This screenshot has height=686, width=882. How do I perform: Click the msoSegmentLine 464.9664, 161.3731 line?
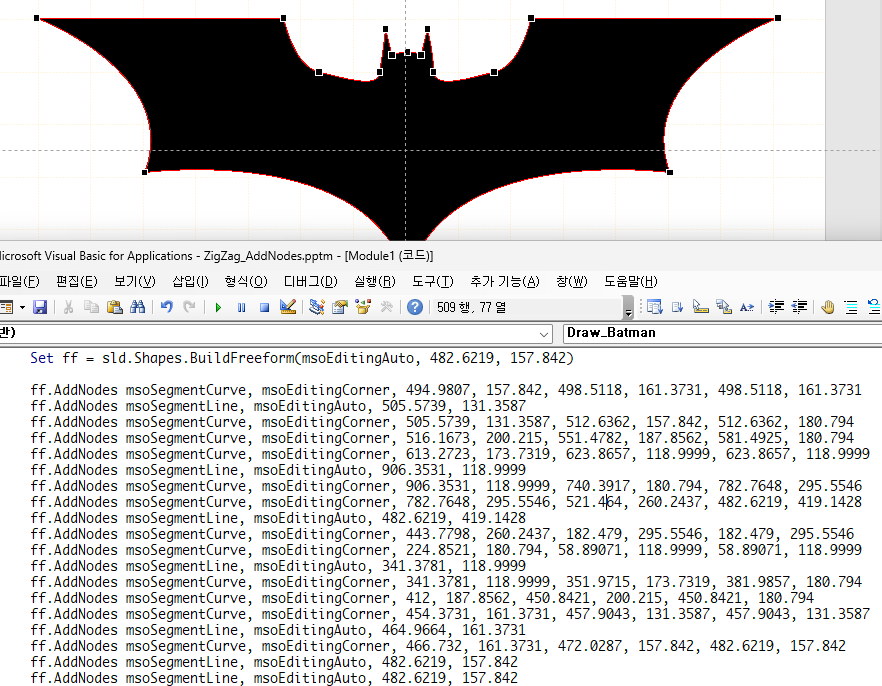pos(278,630)
